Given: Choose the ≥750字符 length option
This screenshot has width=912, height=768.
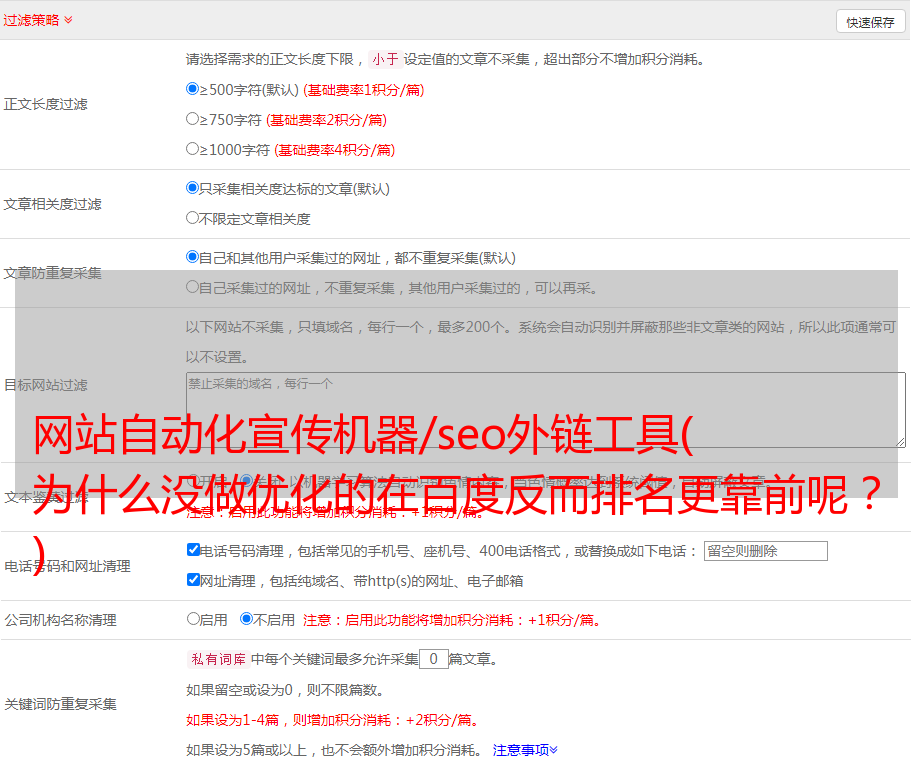Looking at the screenshot, I should pos(193,119).
